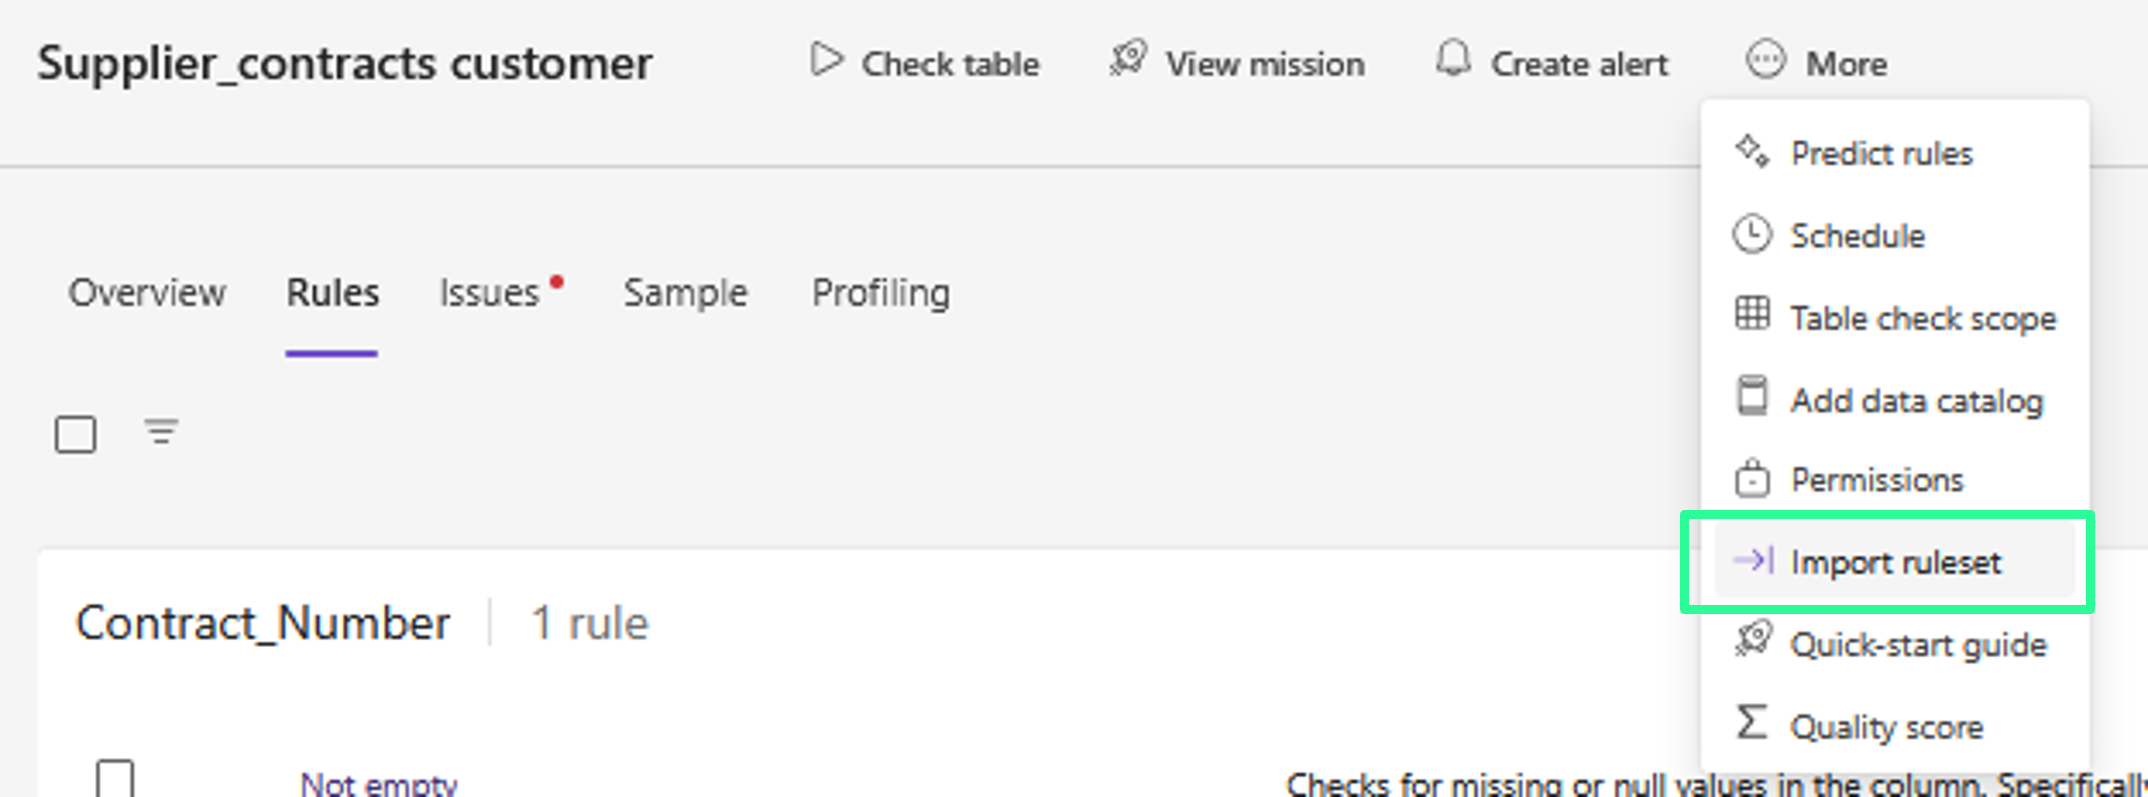Click the Create alert bell icon

1453,59
